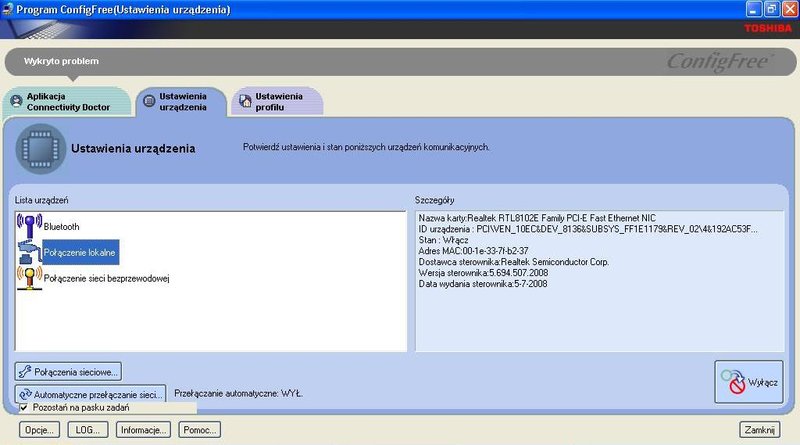800x445 pixels.
Task: Click Przełączanie automatyczne: WYŁ. status text
Action: pos(238,394)
